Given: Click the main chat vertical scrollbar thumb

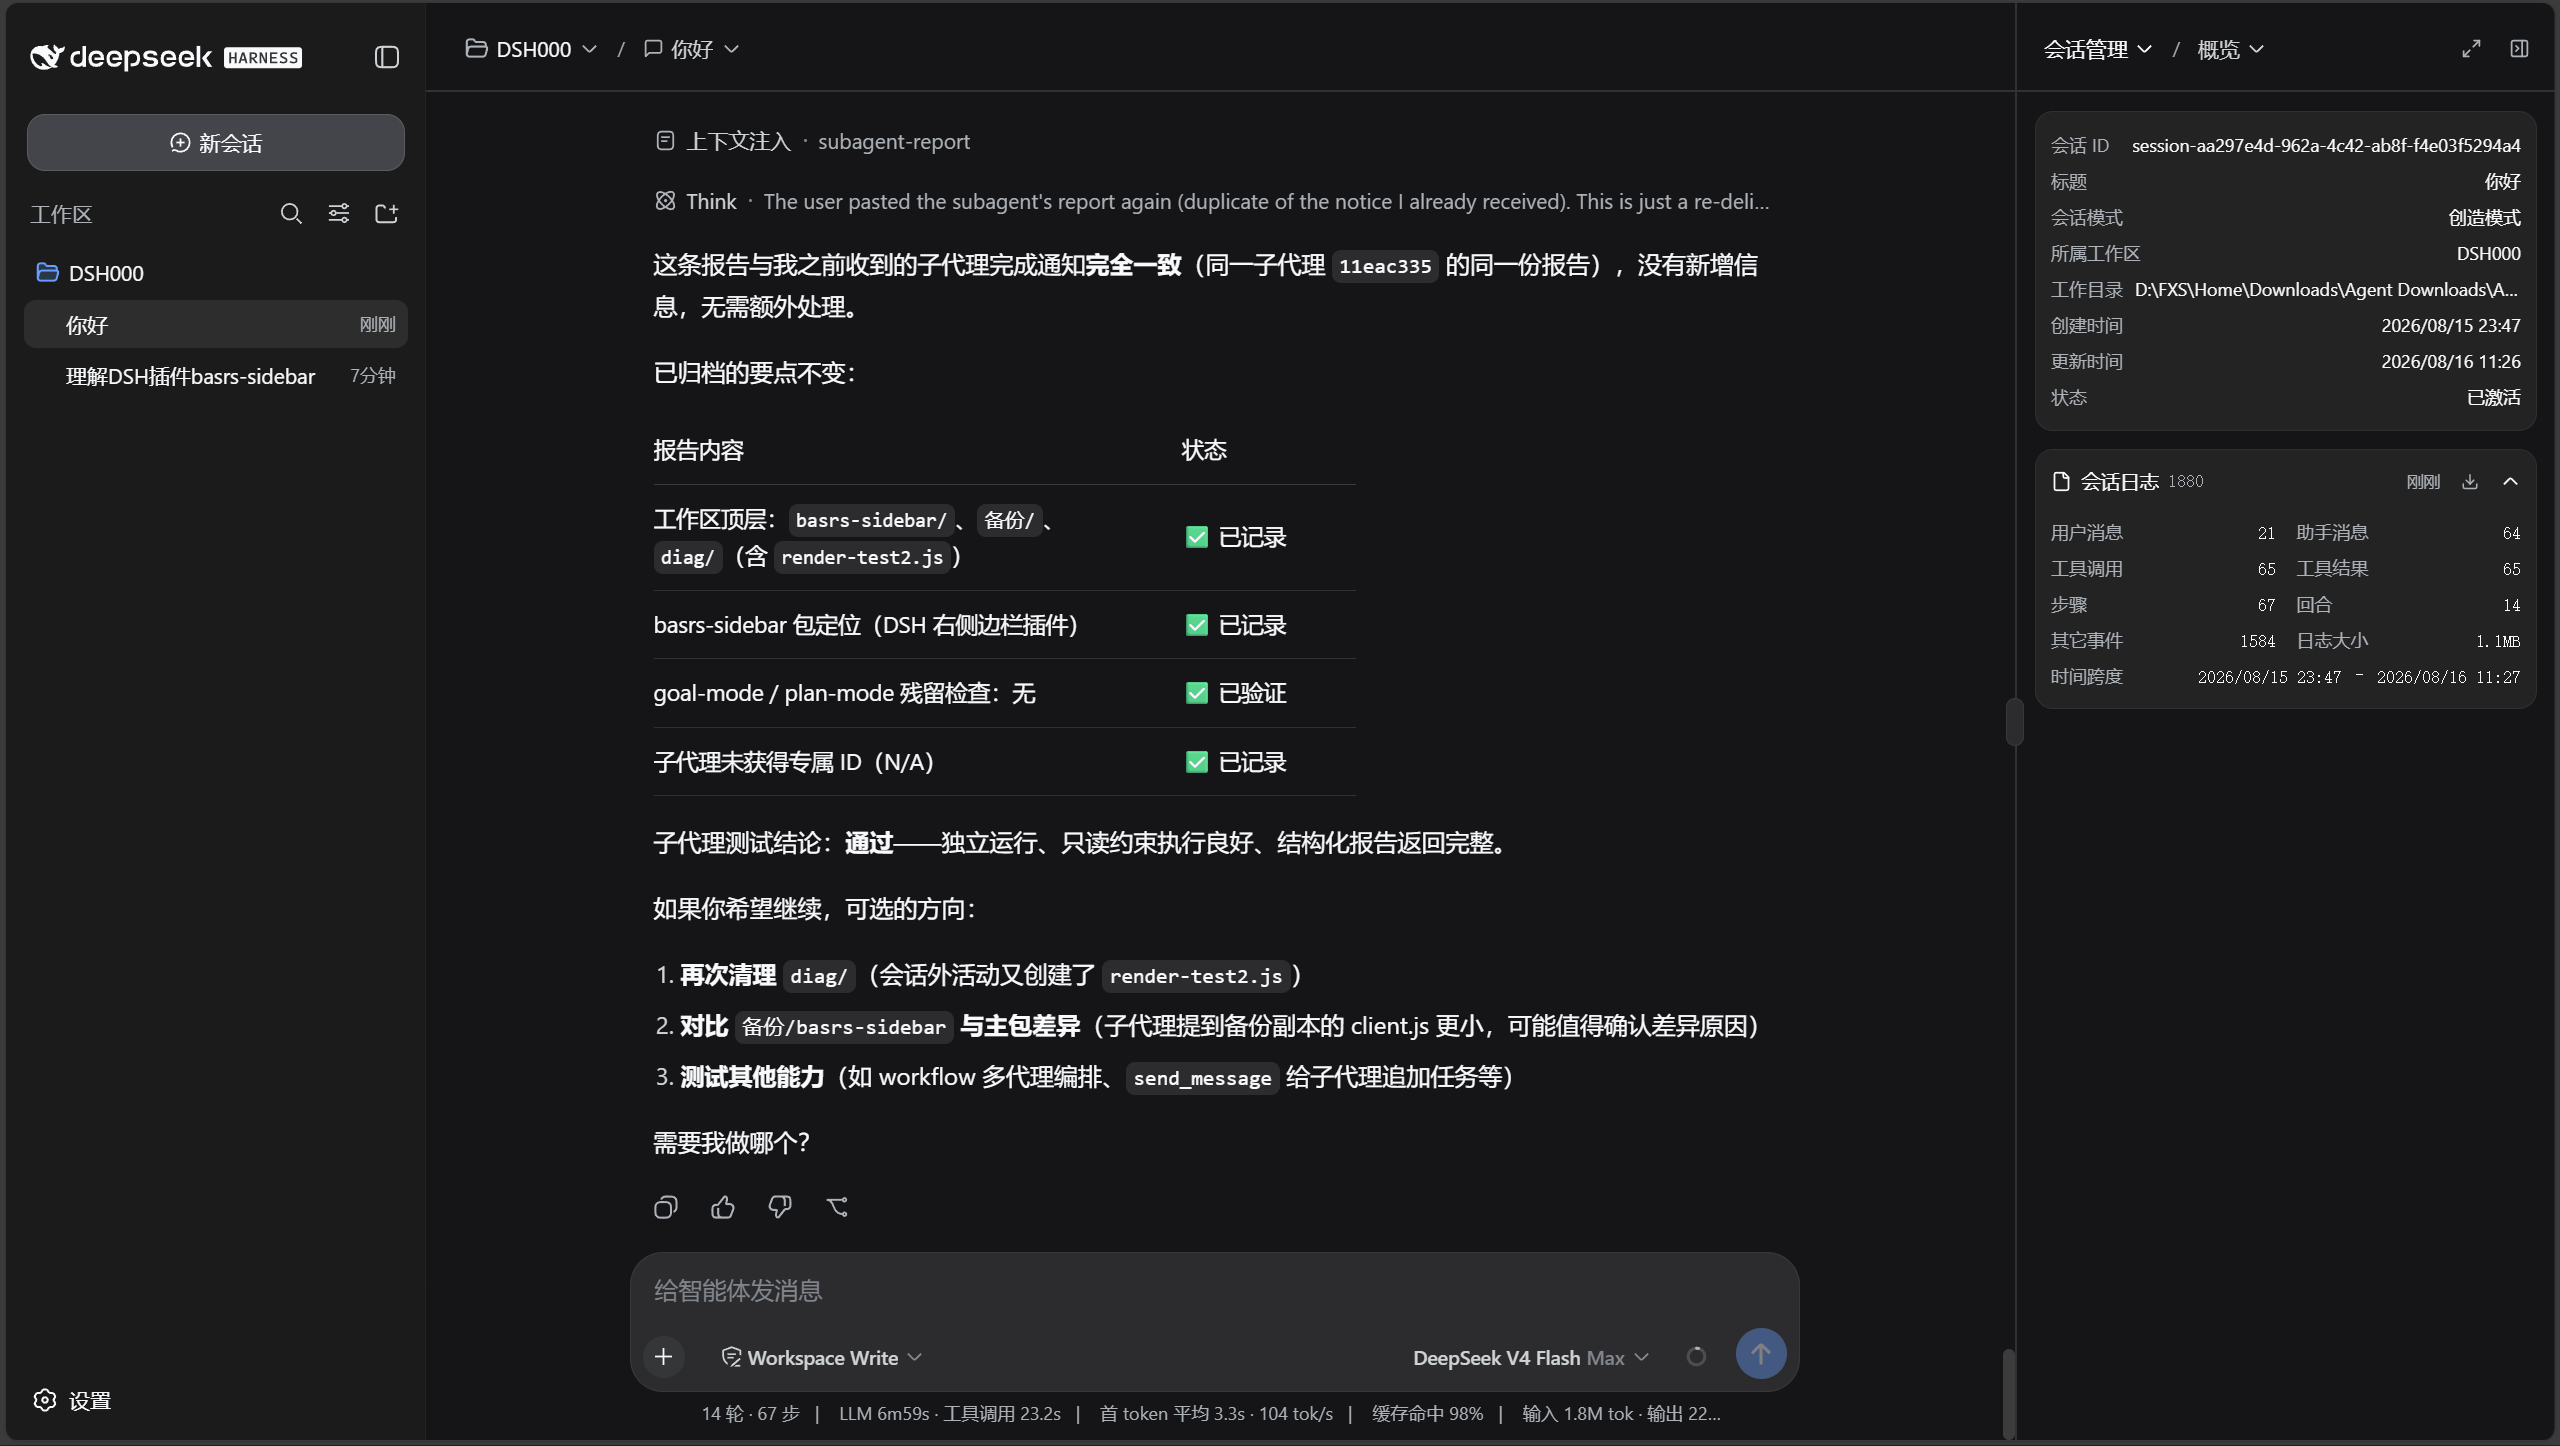Looking at the screenshot, I should pyautogui.click(x=2008, y=1394).
